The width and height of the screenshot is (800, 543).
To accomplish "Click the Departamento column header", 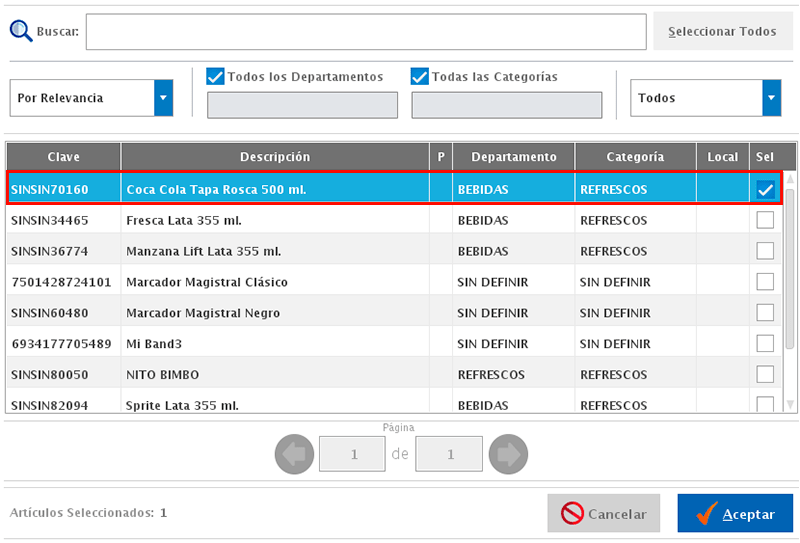I will click(x=514, y=157).
